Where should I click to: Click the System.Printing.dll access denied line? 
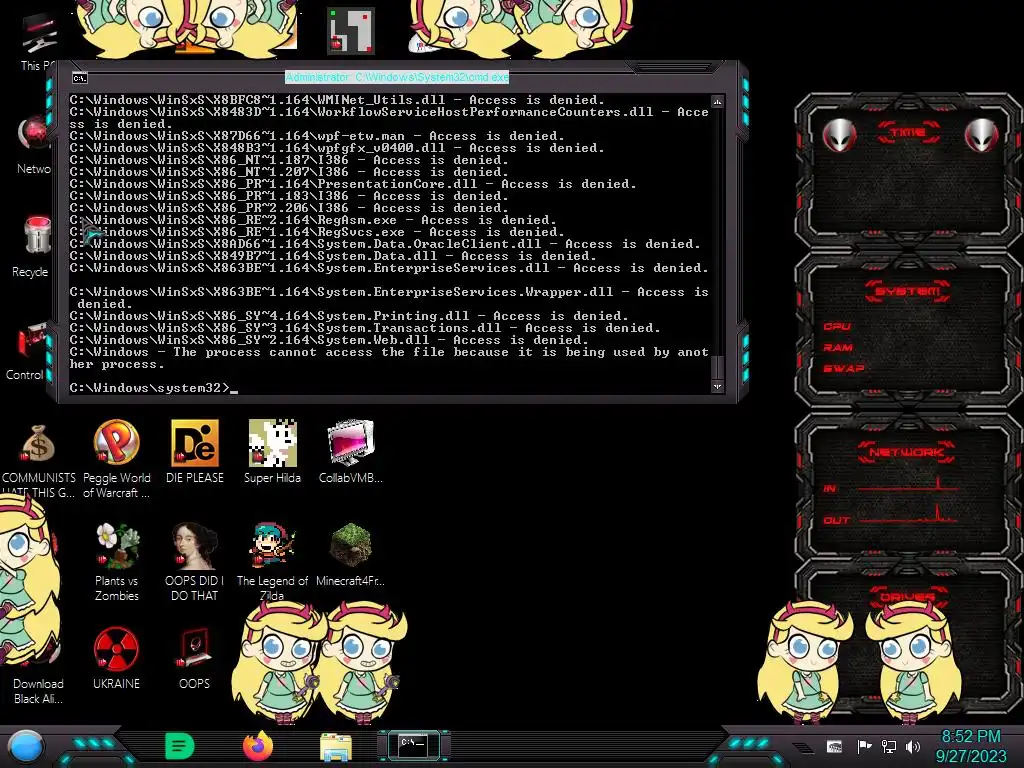pos(349,316)
